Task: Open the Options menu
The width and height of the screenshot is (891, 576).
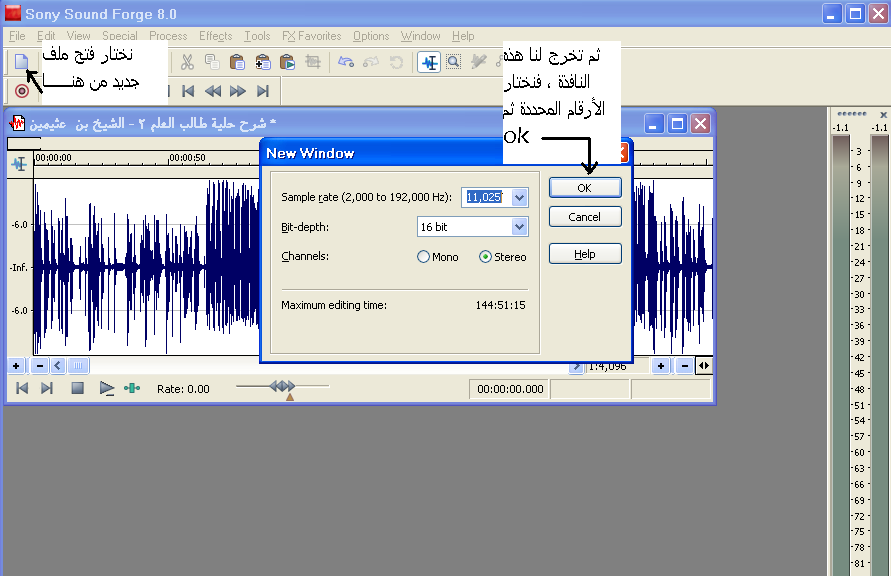Action: [x=371, y=36]
